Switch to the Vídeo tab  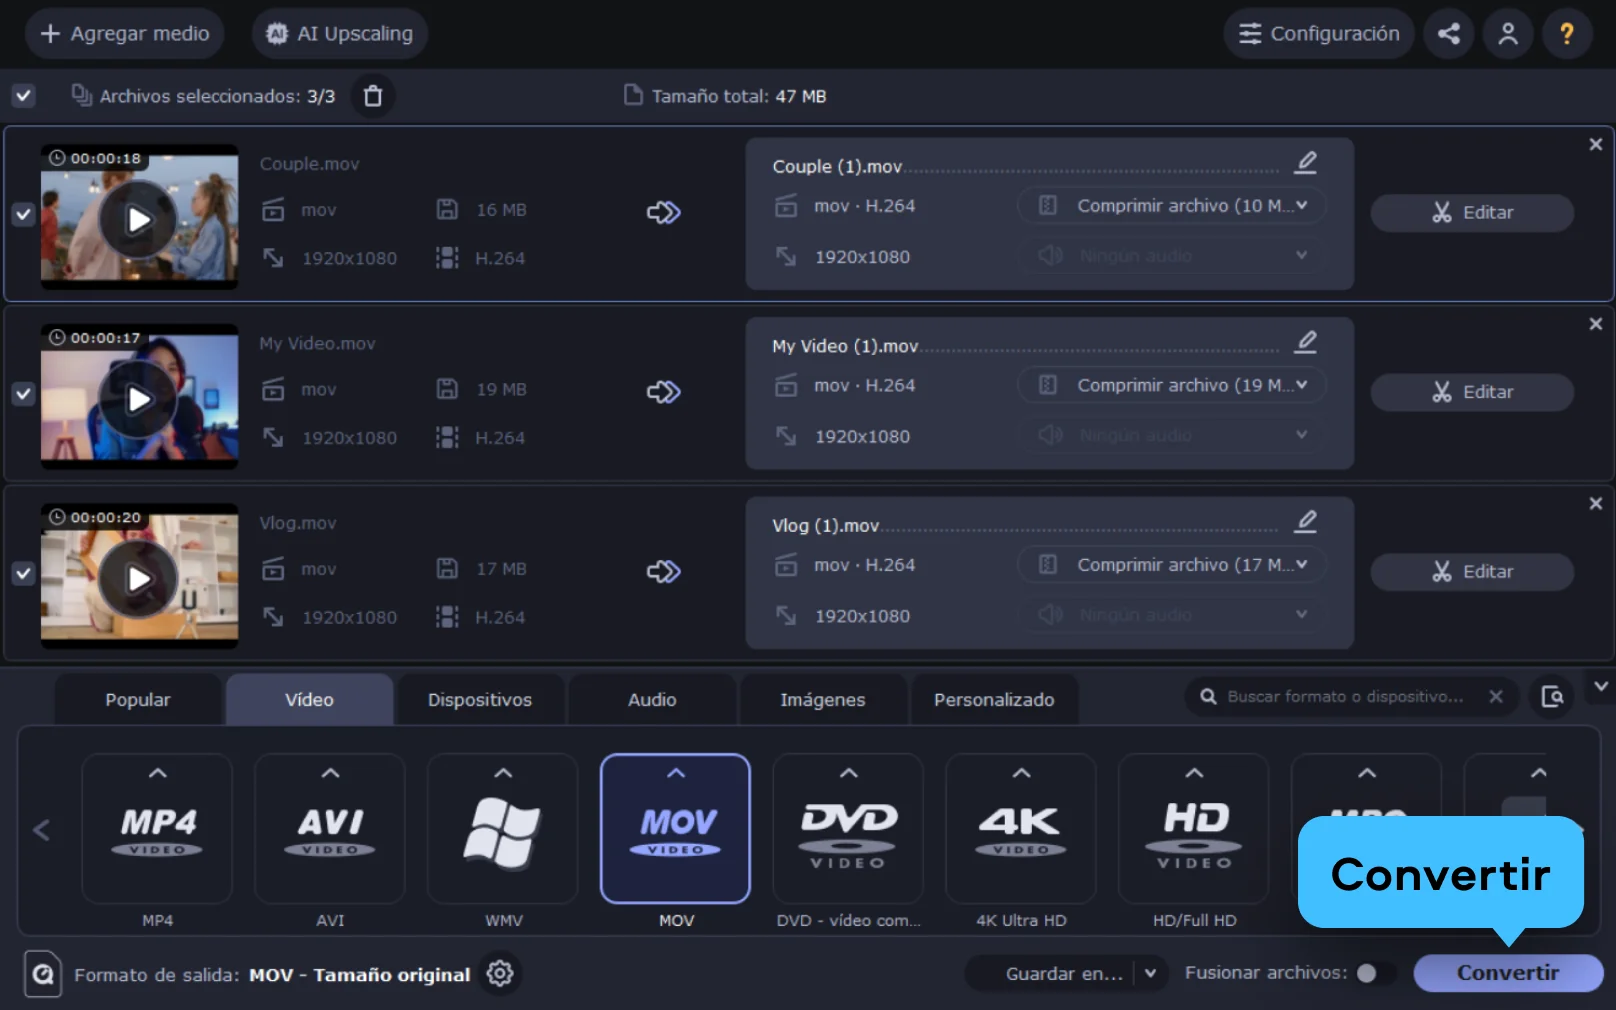pyautogui.click(x=309, y=700)
